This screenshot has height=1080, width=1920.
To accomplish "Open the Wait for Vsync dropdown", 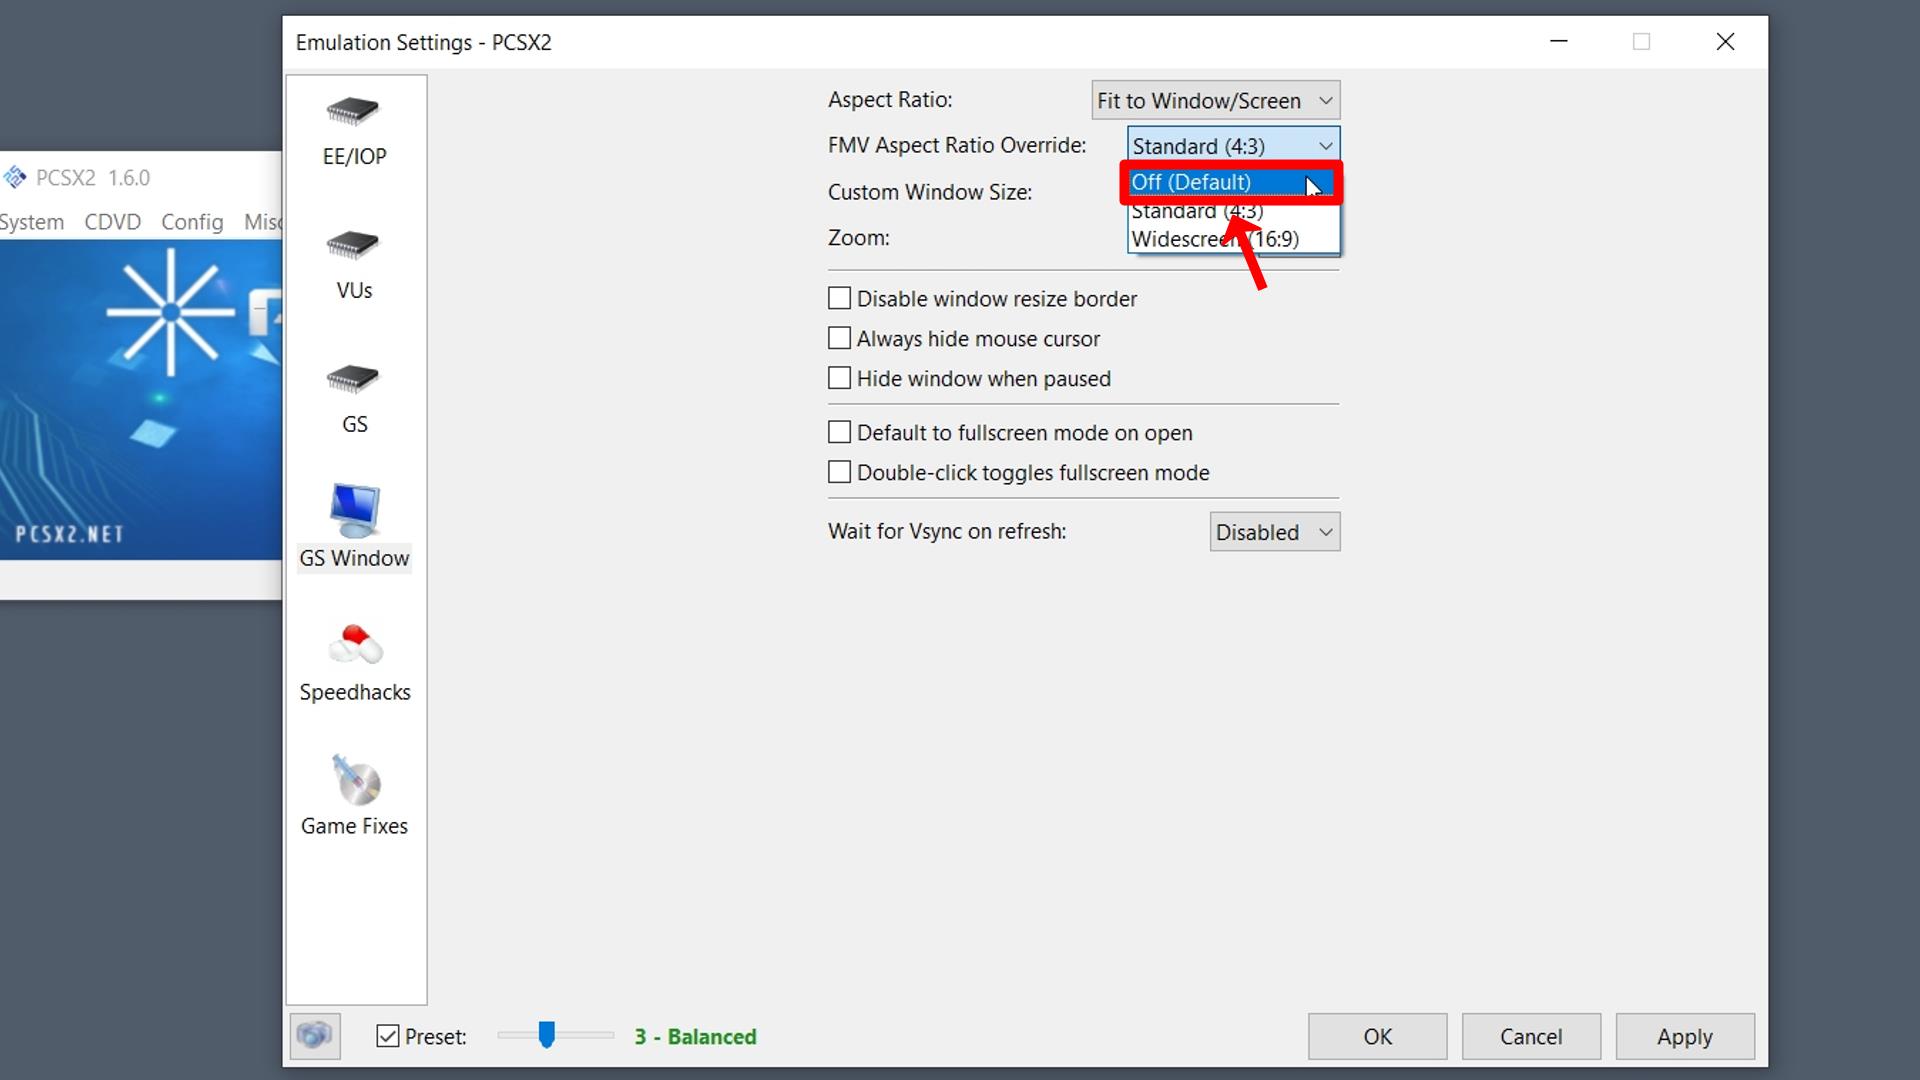I will coord(1275,532).
